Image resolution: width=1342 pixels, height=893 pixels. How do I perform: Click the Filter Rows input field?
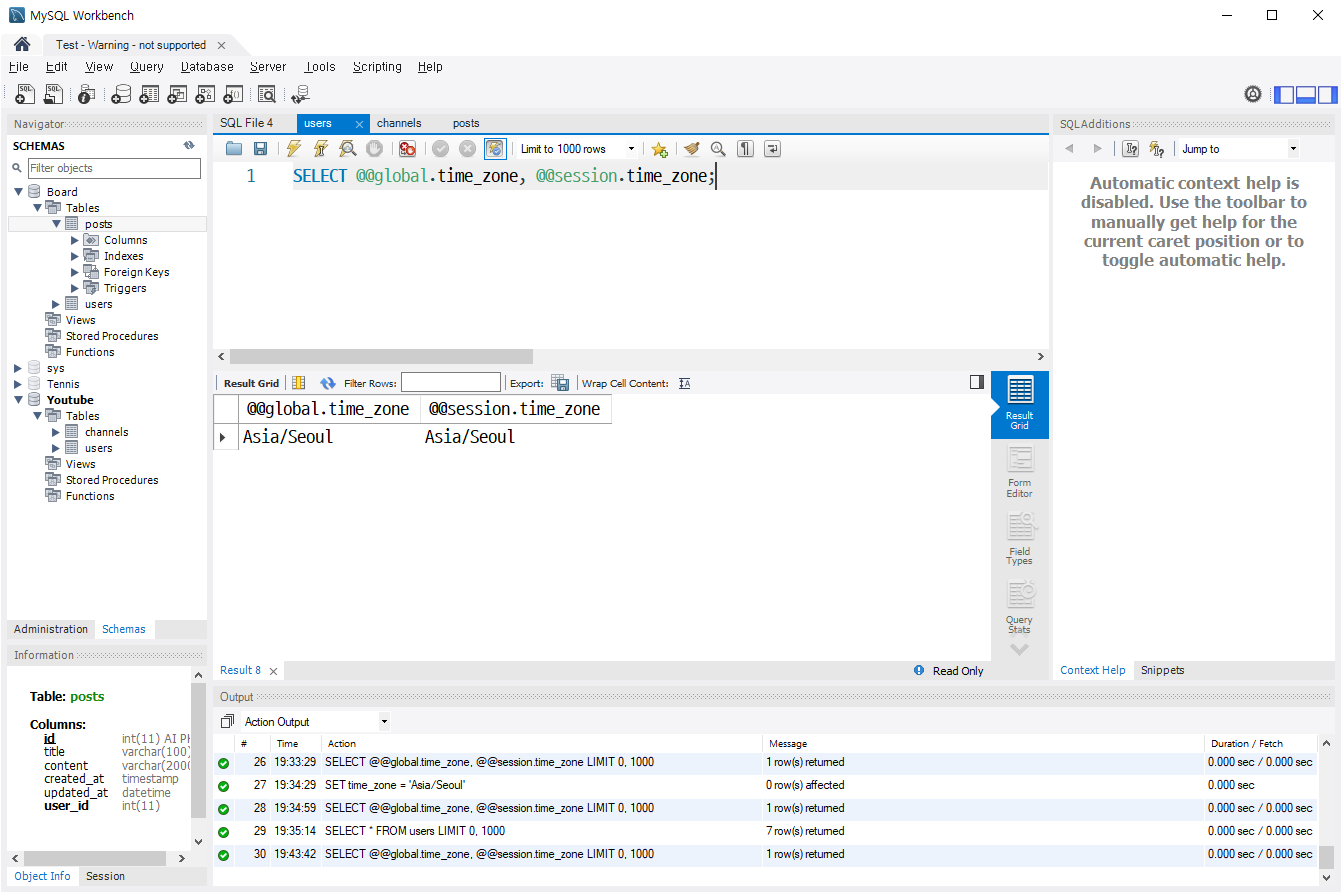451,383
